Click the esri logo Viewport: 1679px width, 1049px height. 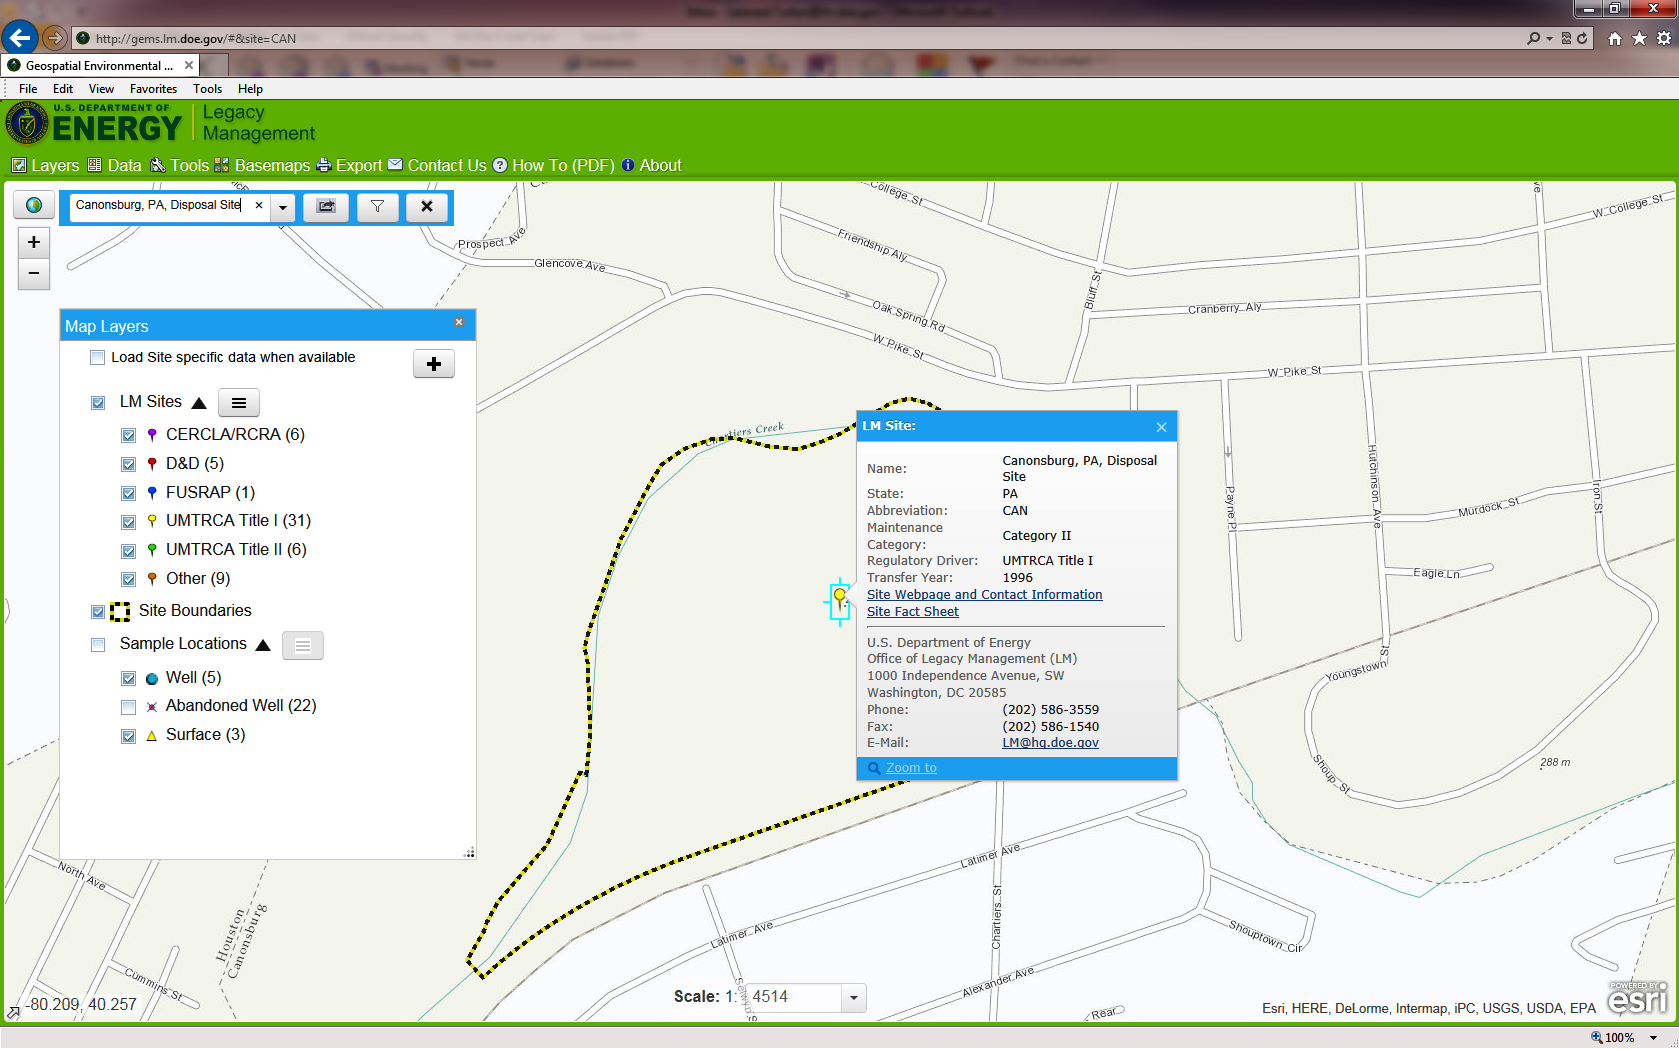click(1638, 998)
